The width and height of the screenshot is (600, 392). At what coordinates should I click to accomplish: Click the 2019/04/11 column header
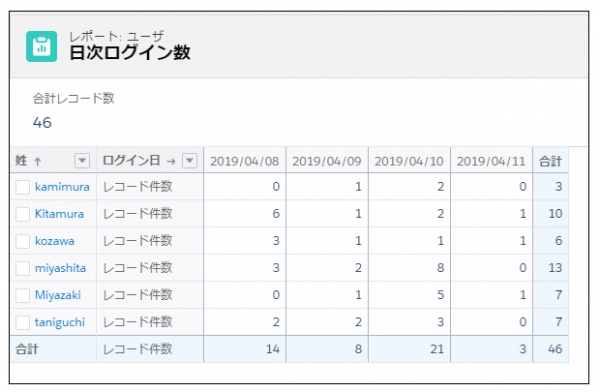(491, 161)
